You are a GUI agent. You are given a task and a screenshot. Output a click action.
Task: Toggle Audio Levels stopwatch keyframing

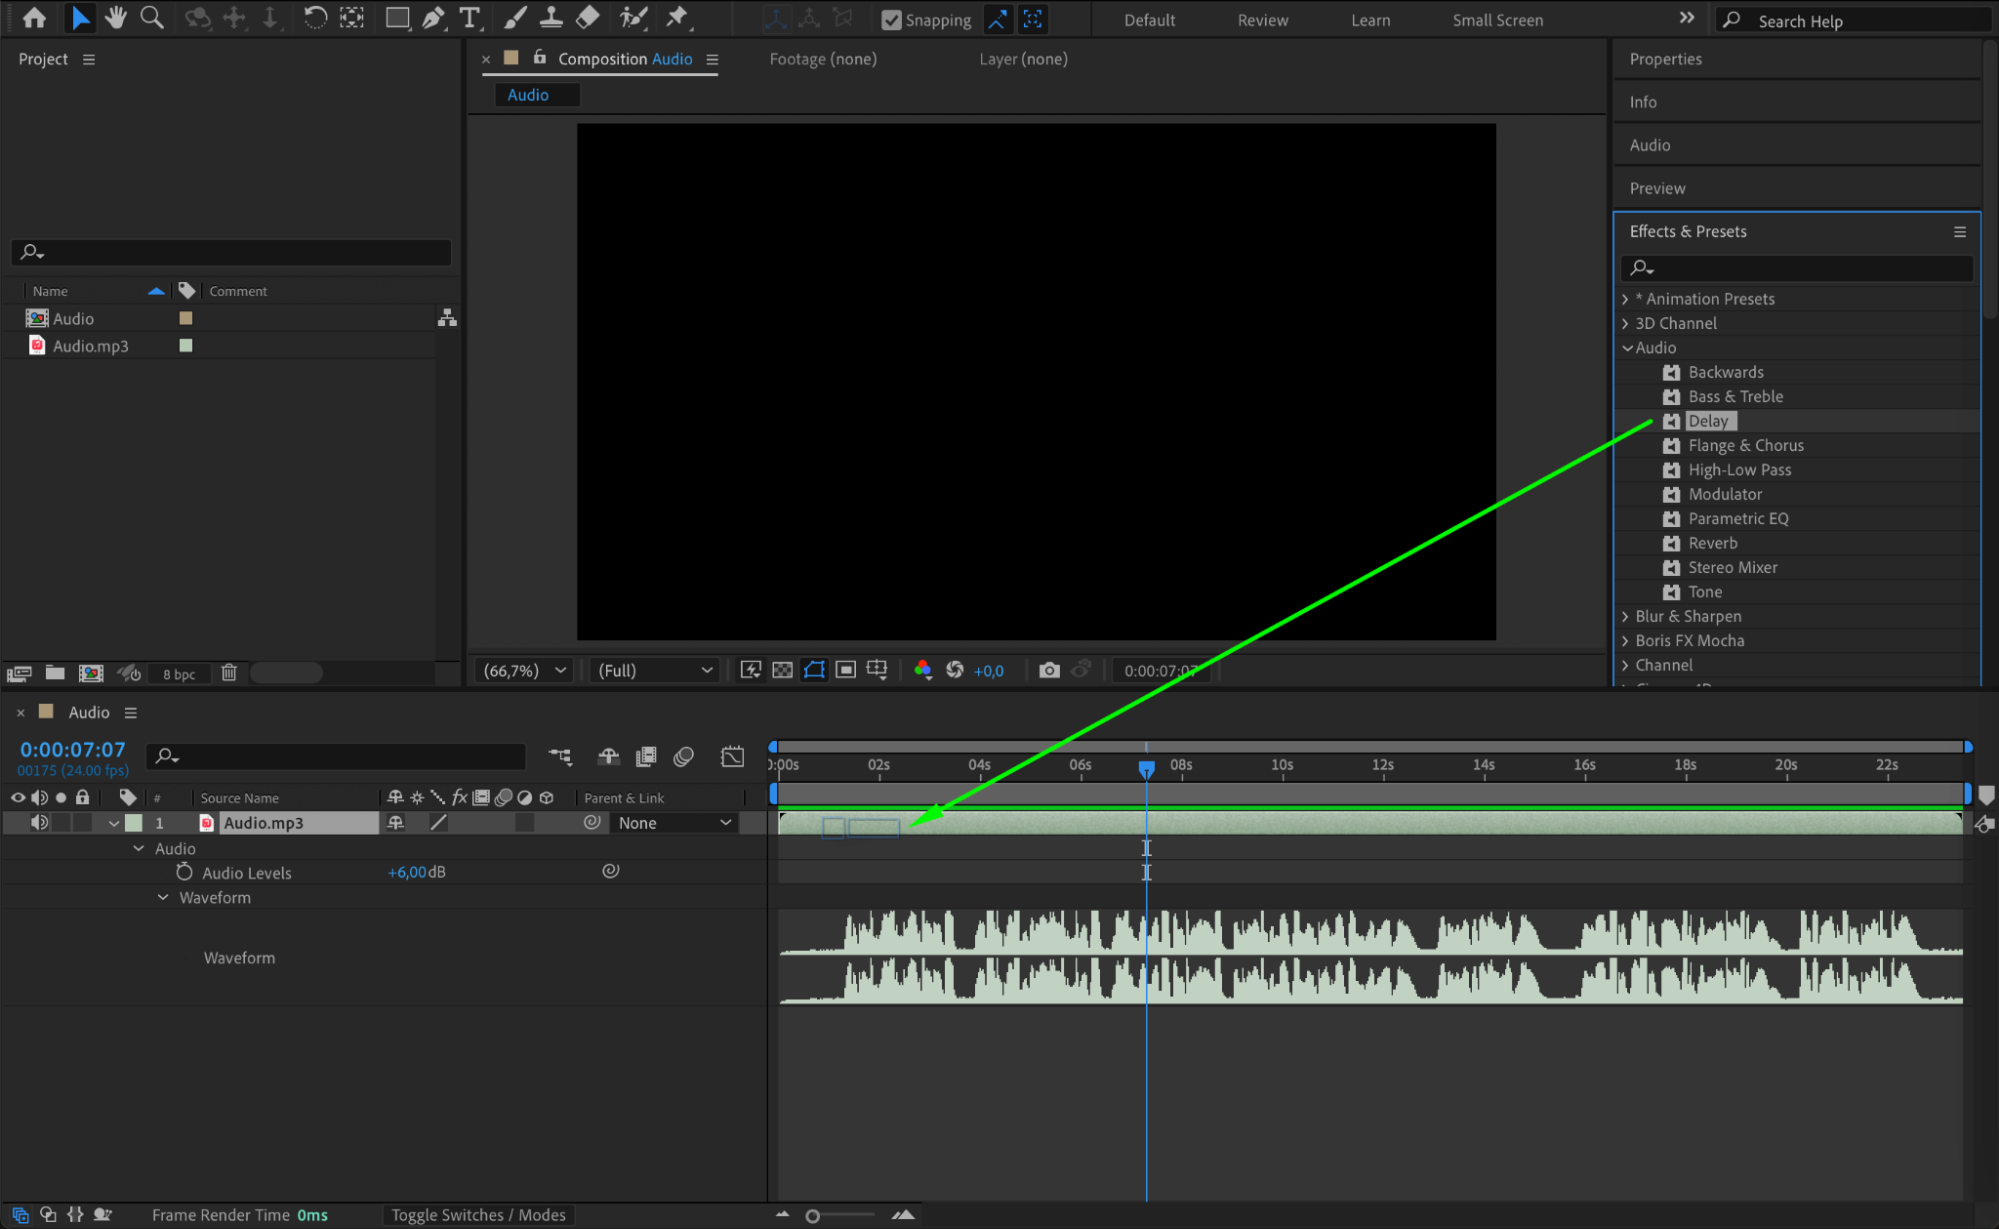tap(184, 872)
